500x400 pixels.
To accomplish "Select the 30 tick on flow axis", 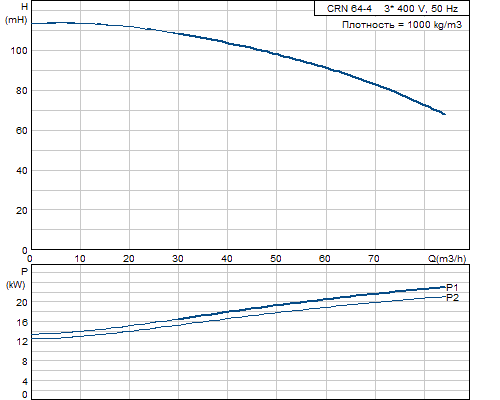I will (x=178, y=259).
